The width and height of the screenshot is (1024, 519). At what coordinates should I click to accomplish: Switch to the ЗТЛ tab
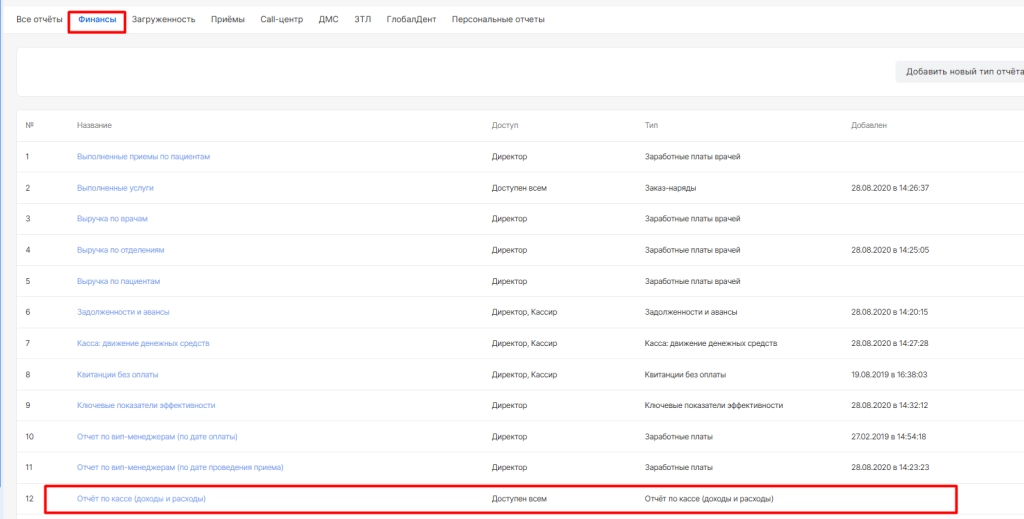pyautogui.click(x=362, y=20)
